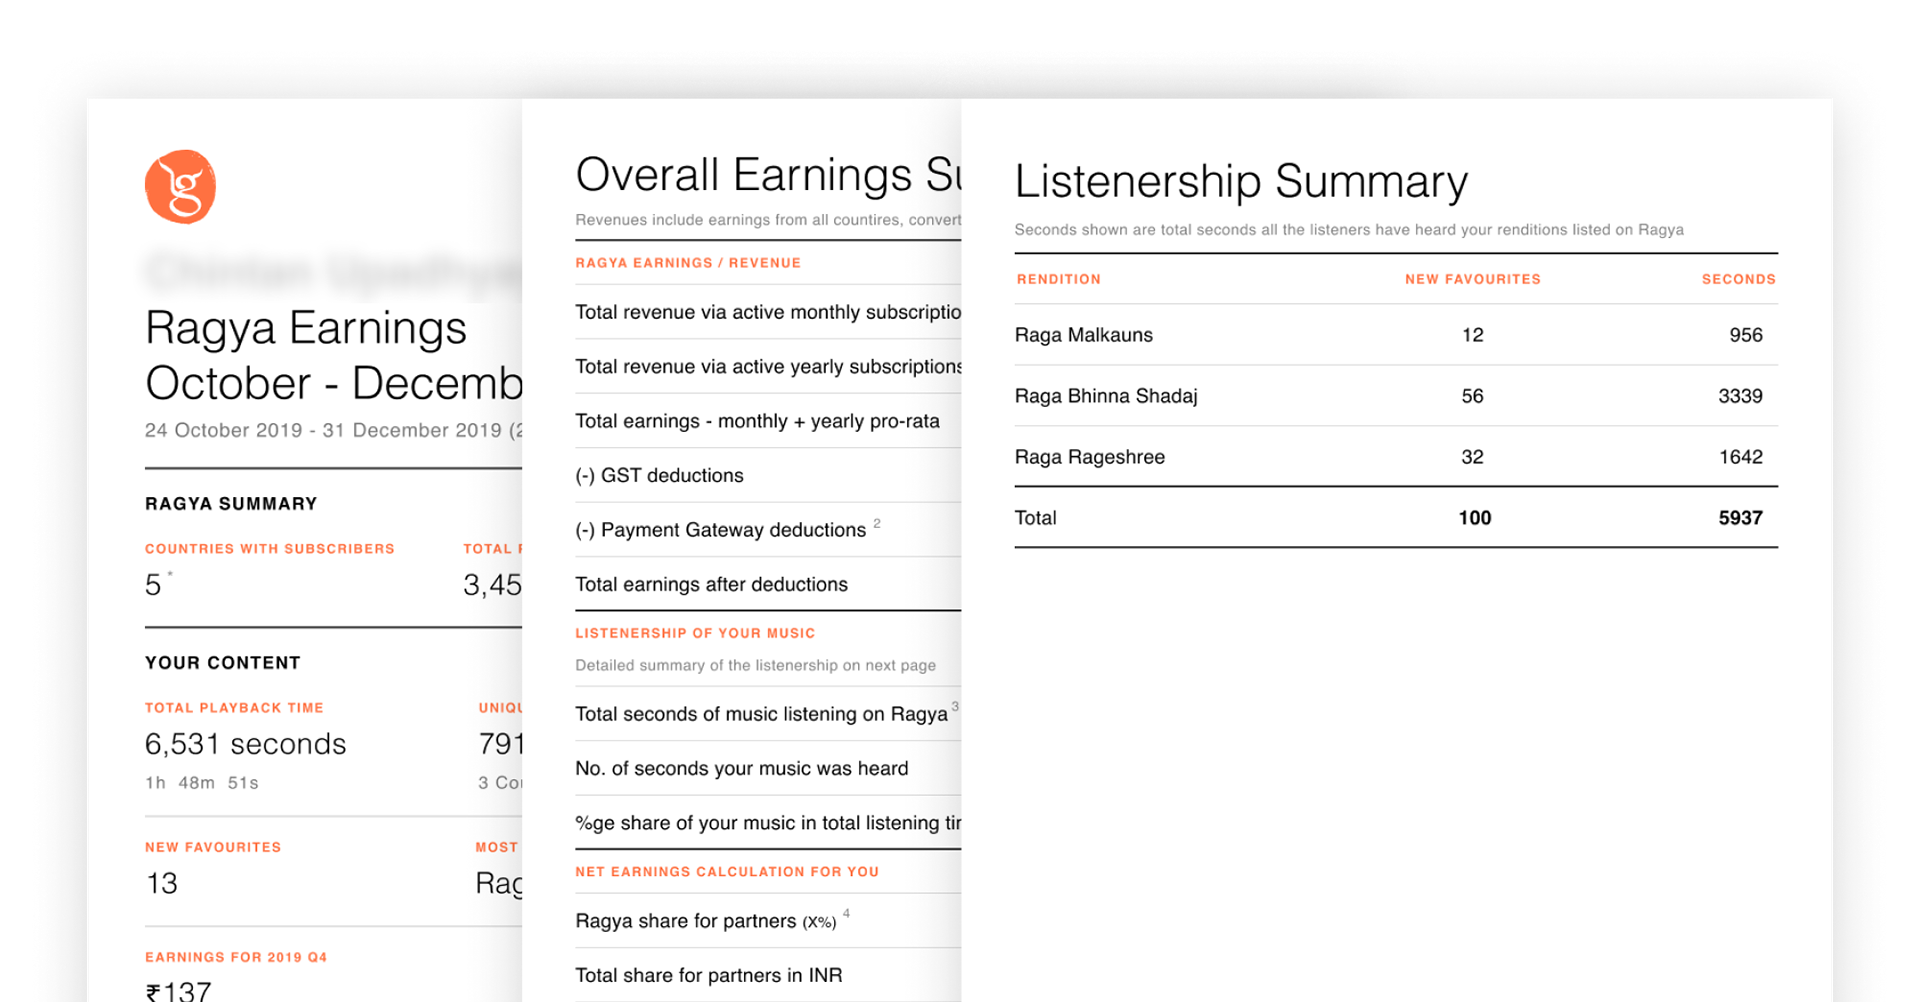Click 'Revenues include earnings from all' subtitle

[x=768, y=220]
